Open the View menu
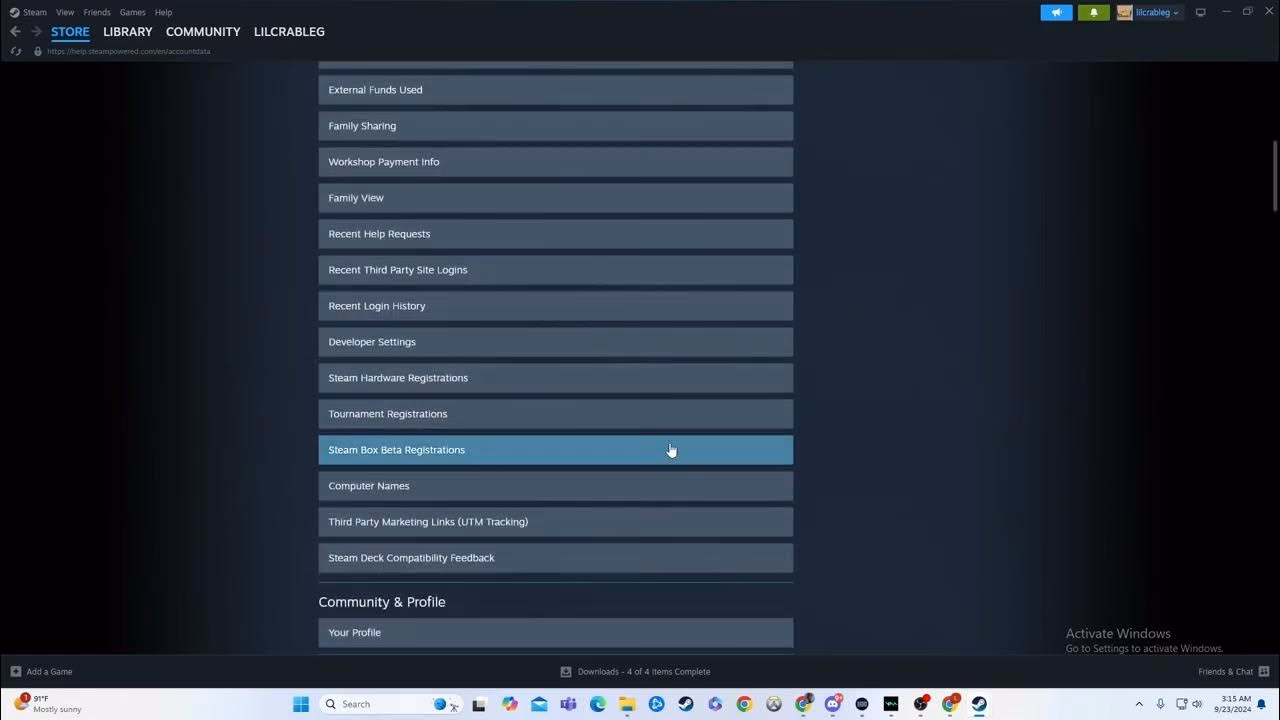The width and height of the screenshot is (1280, 720). click(65, 12)
